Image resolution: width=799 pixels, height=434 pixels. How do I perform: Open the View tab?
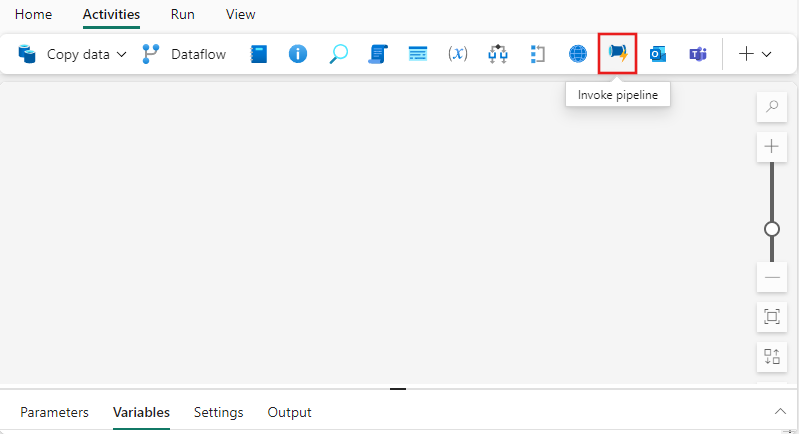pyautogui.click(x=241, y=14)
